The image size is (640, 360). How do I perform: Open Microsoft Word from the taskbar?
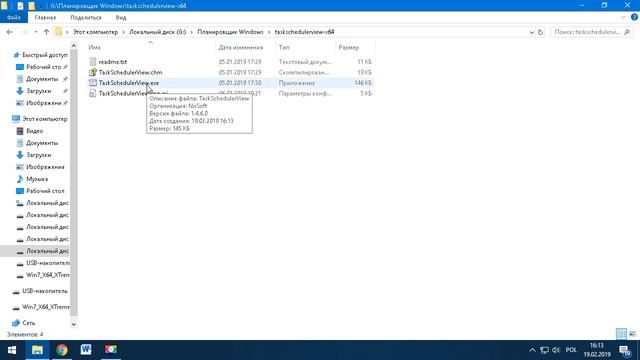[x=86, y=350]
